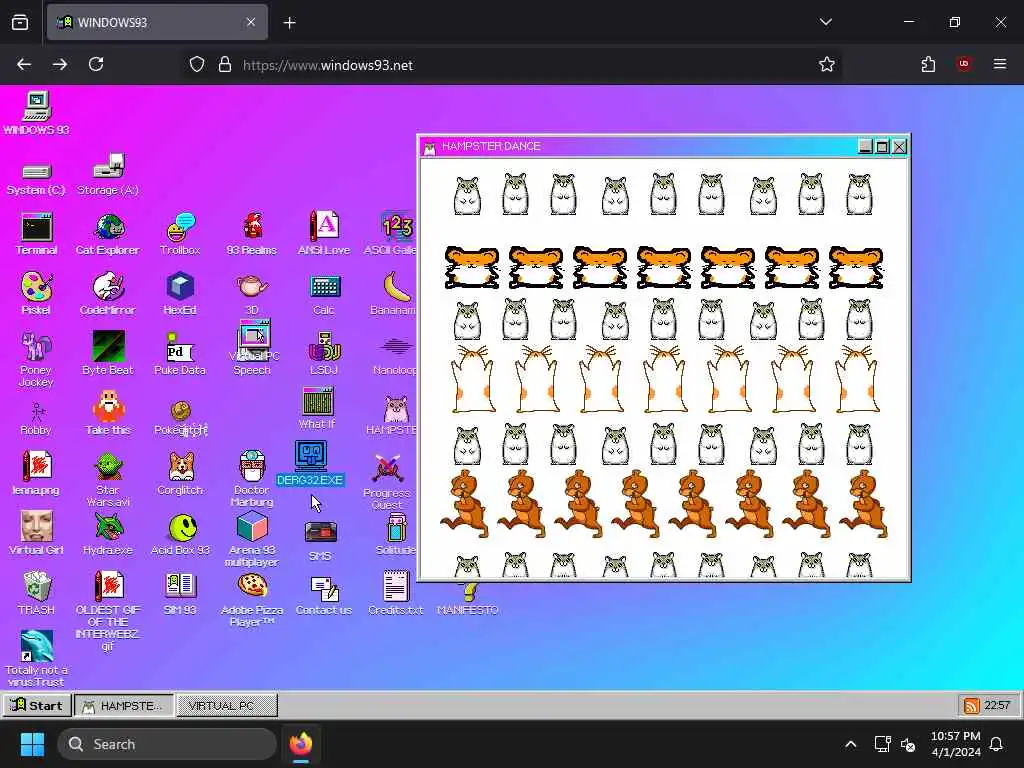Expand hidden system tray icons chevron
The image size is (1024, 768).
[850, 744]
